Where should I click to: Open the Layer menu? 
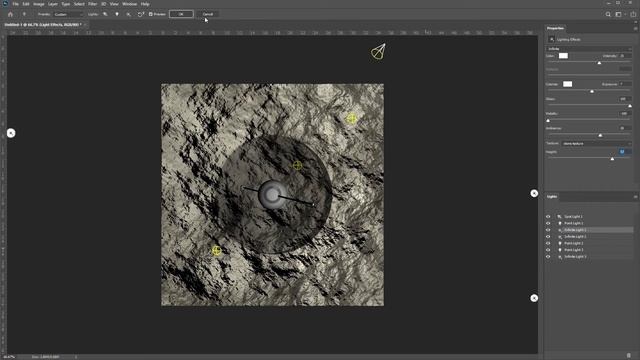coord(53,4)
